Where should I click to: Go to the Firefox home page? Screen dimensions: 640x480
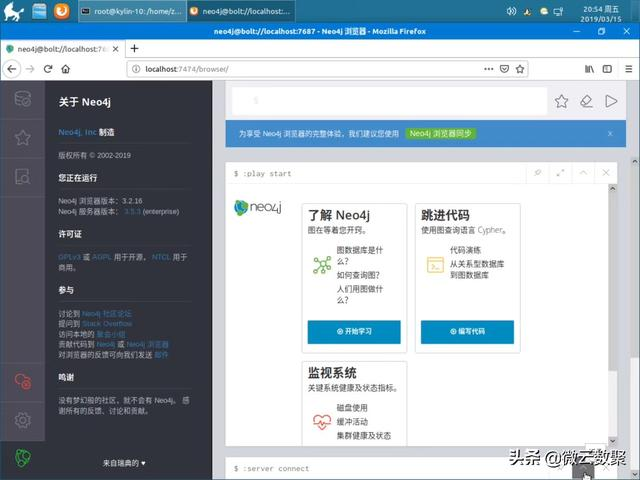coord(65,69)
